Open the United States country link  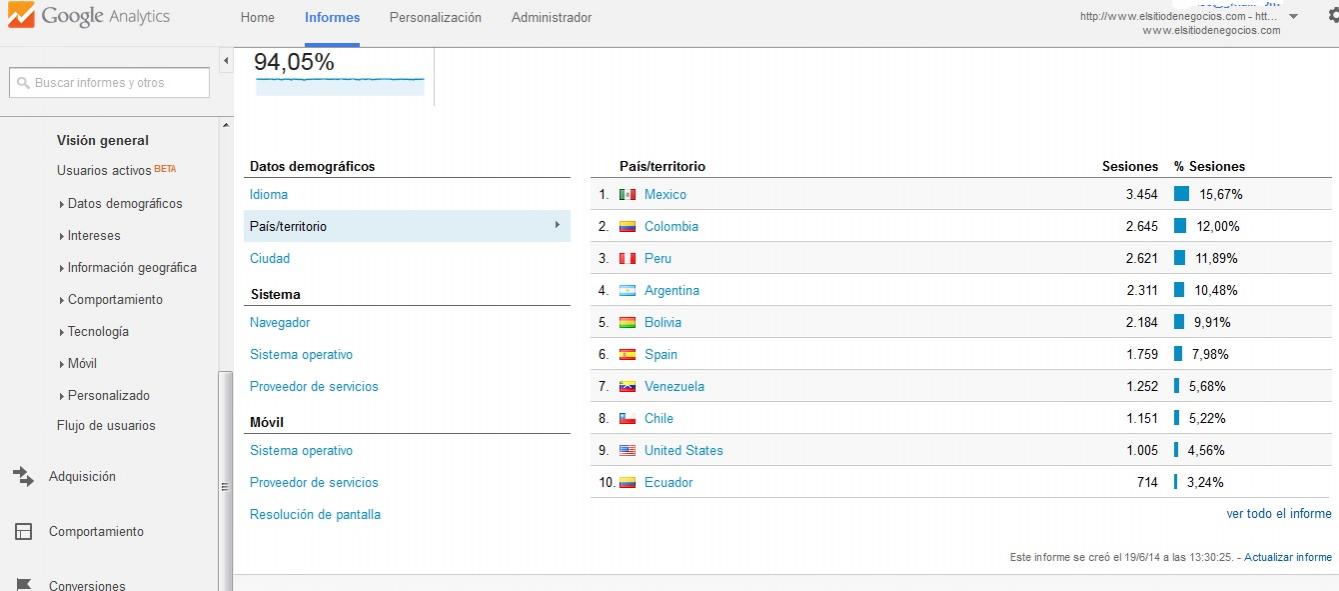pyautogui.click(x=683, y=451)
